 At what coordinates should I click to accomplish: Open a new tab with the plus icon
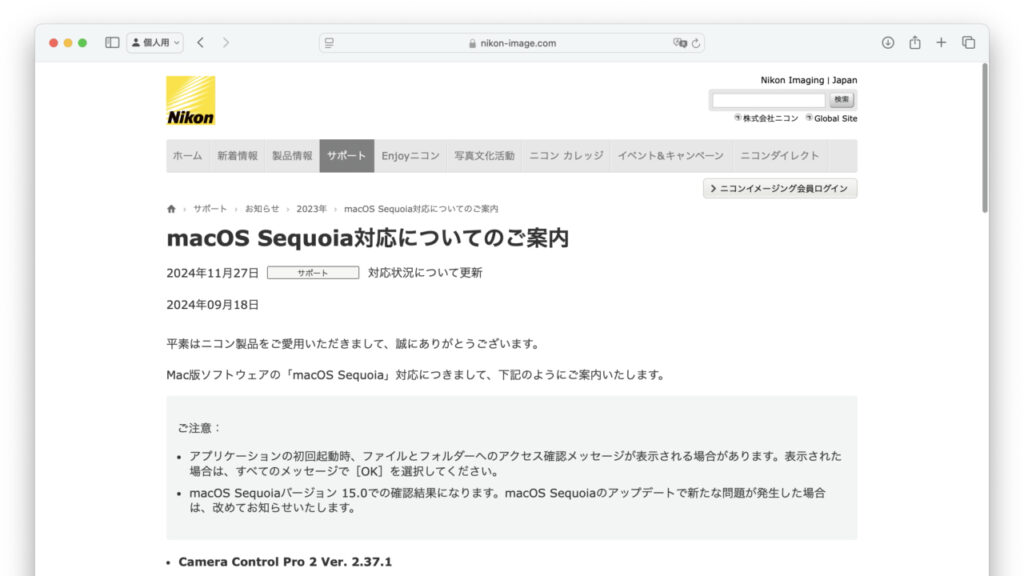(940, 43)
